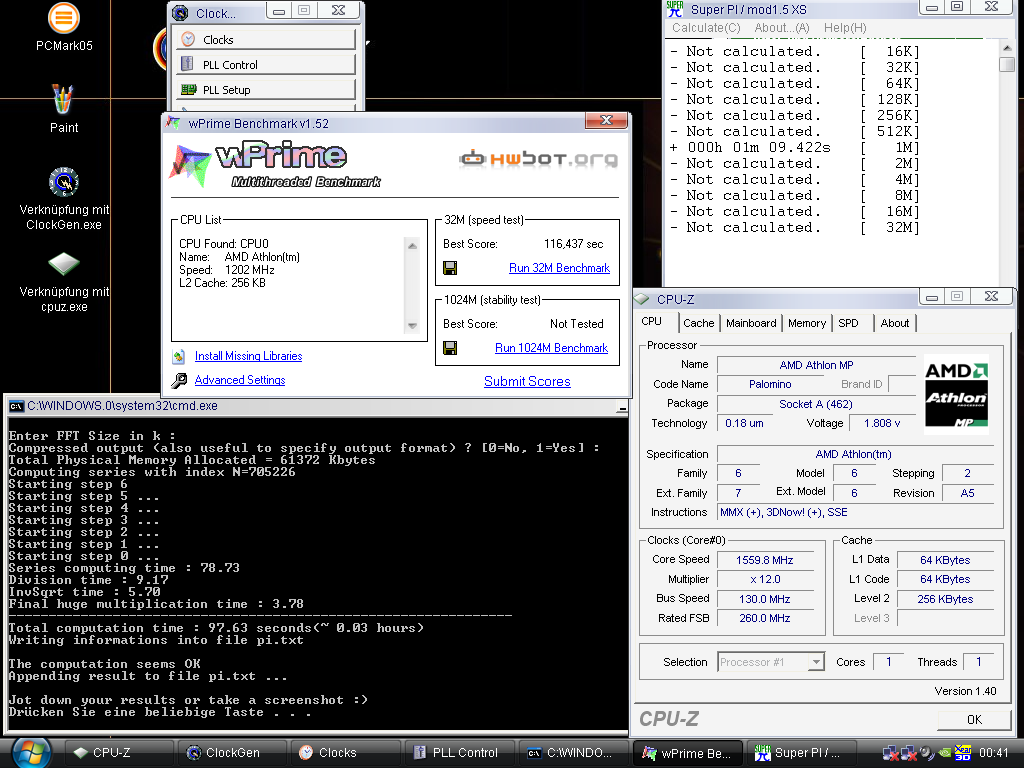
Task: Switch to C:\WINDO... cmd in the taskbar
Action: pyautogui.click(x=573, y=753)
